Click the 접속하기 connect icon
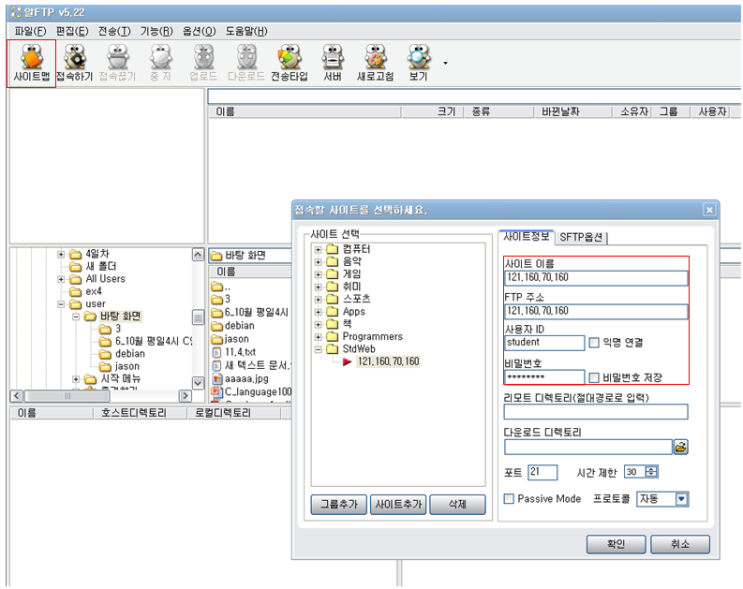This screenshot has width=743, height=589. (x=74, y=63)
